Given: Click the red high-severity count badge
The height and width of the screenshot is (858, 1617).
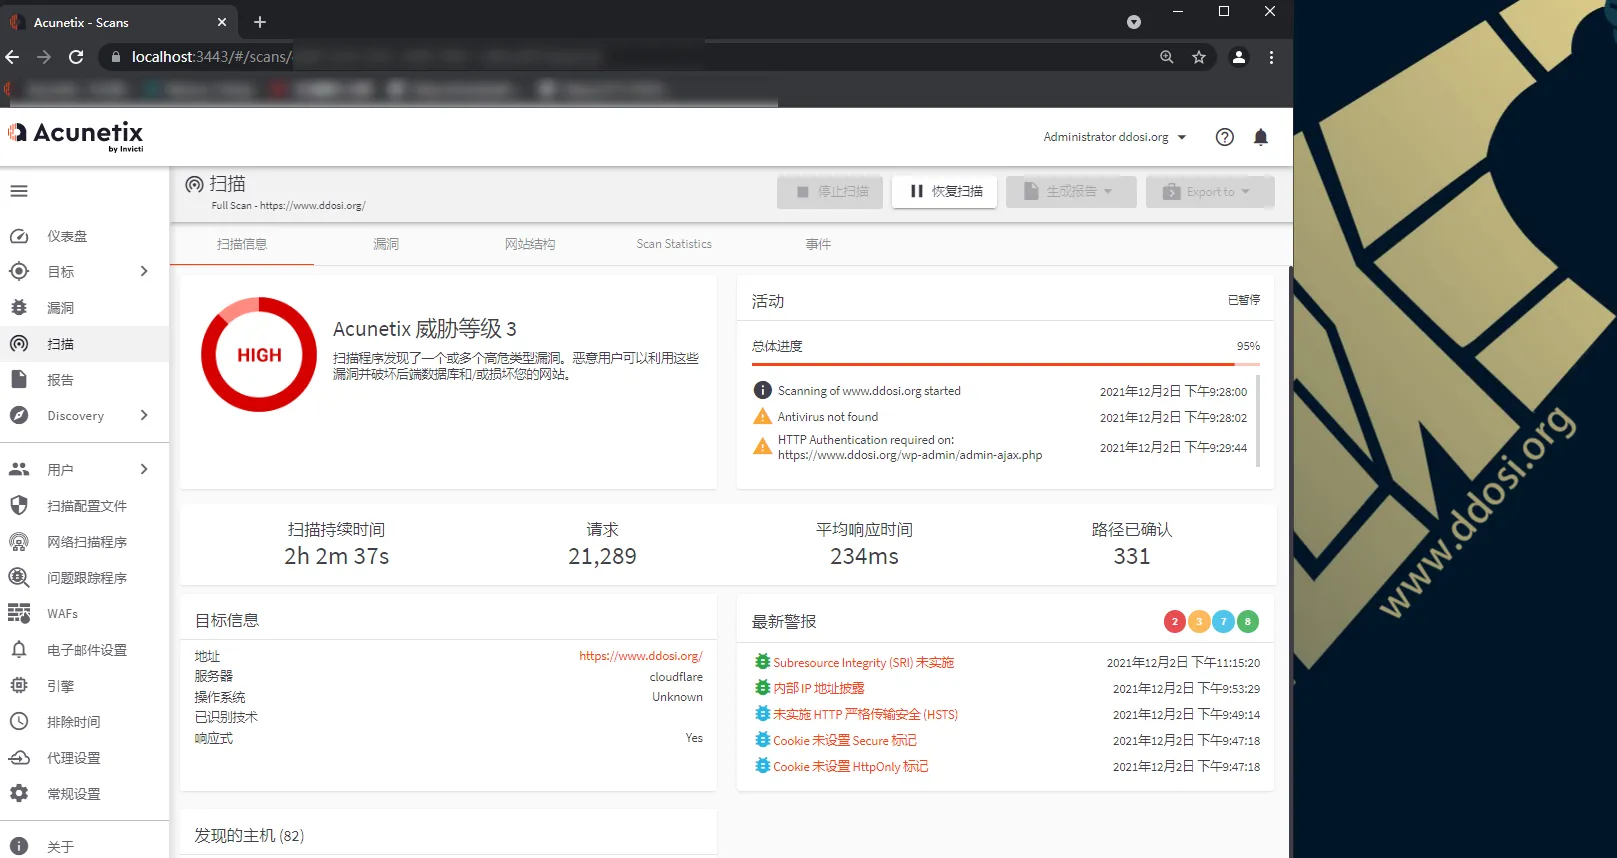Looking at the screenshot, I should [1175, 621].
